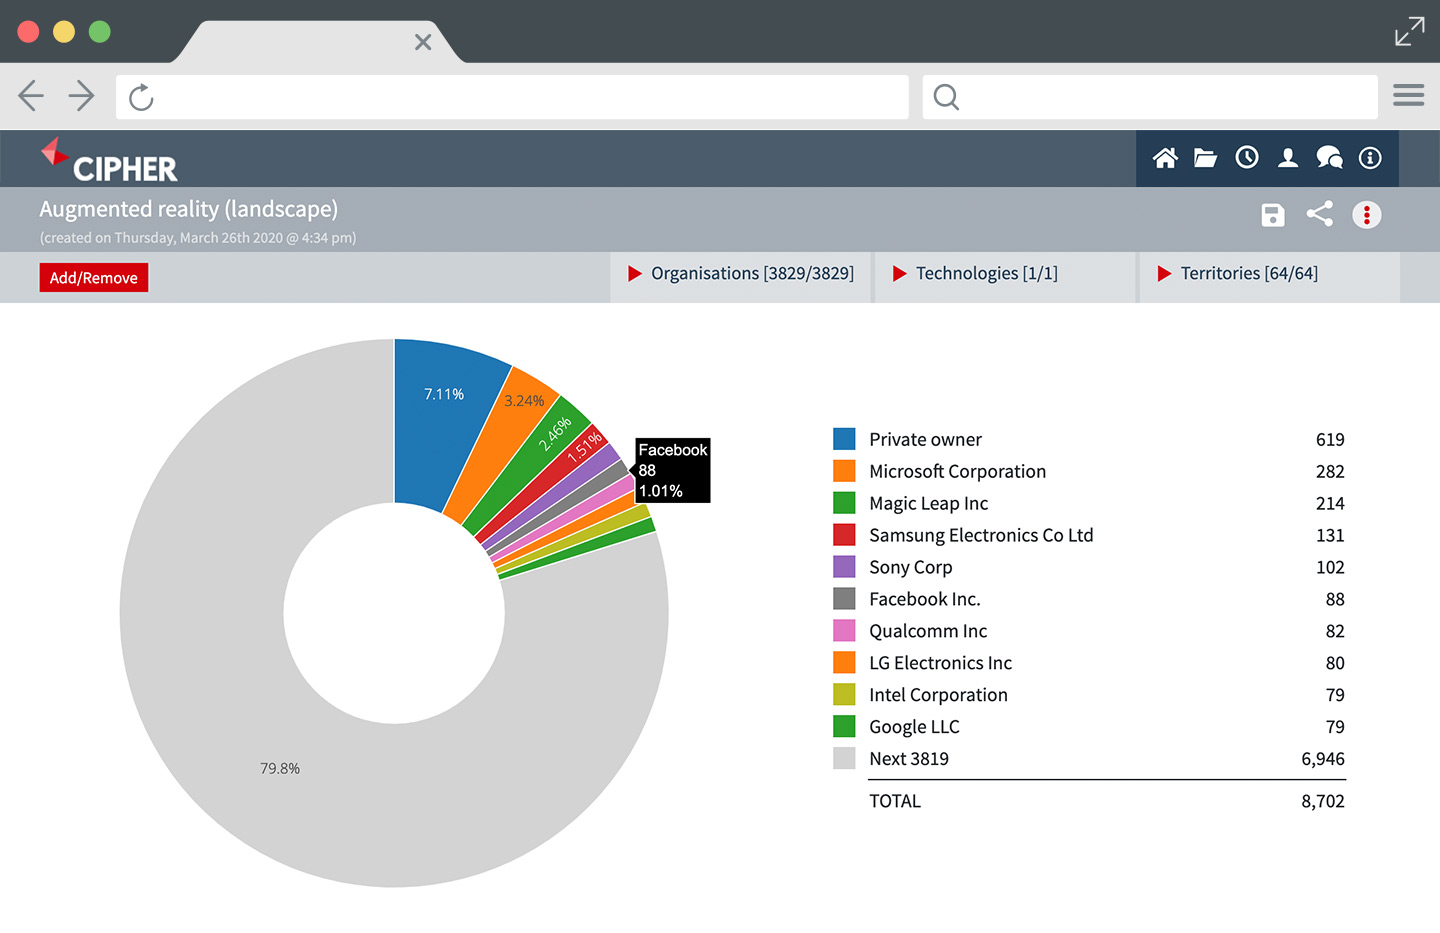Viewport: 1440px width, 933px height.
Task: Click the LG Electronics orange legend swatch
Action: pos(844,663)
